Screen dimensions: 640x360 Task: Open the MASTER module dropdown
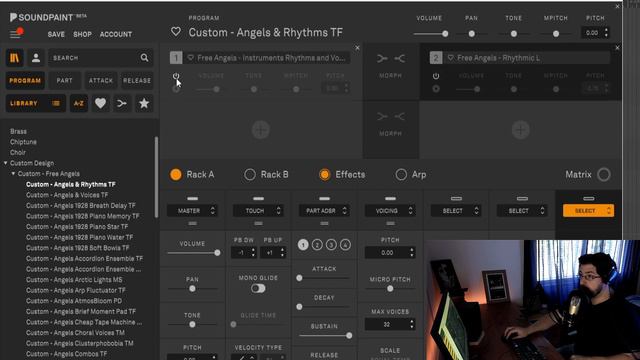coord(192,211)
